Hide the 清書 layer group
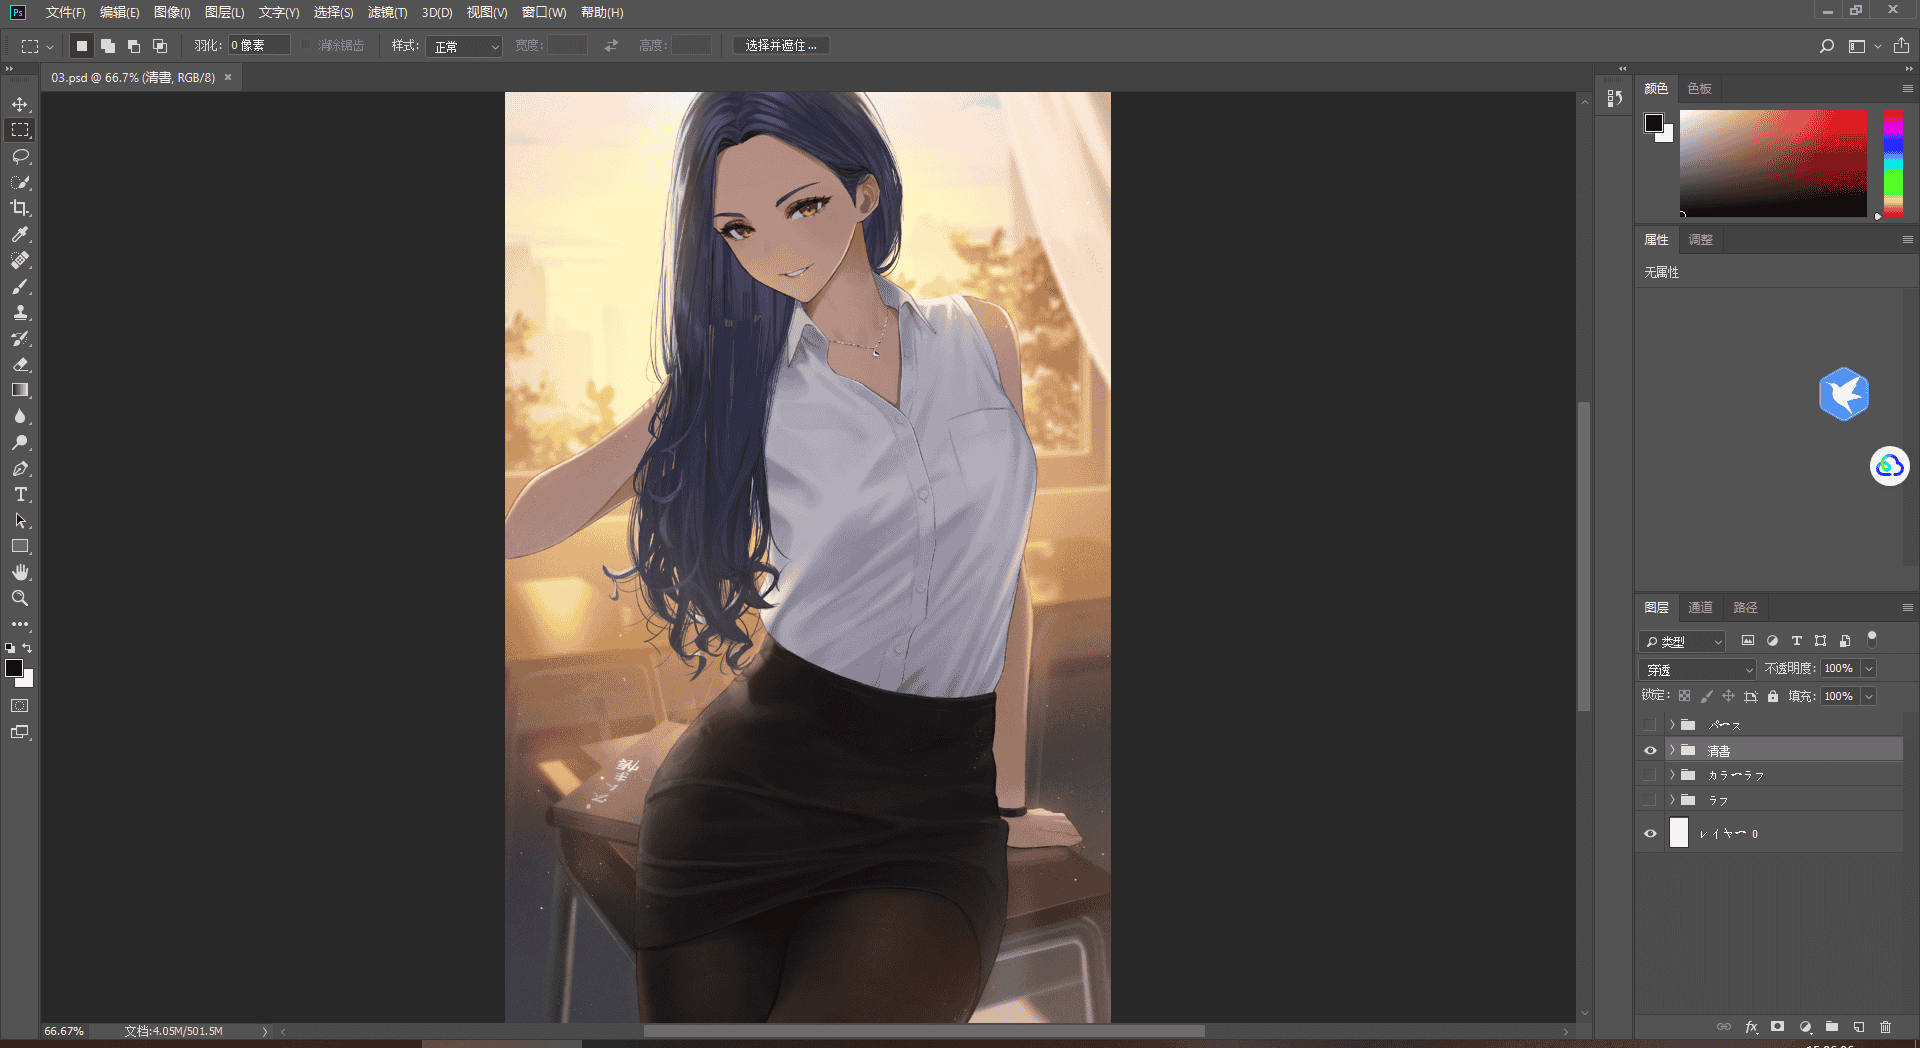This screenshot has height=1048, width=1920. click(x=1650, y=750)
